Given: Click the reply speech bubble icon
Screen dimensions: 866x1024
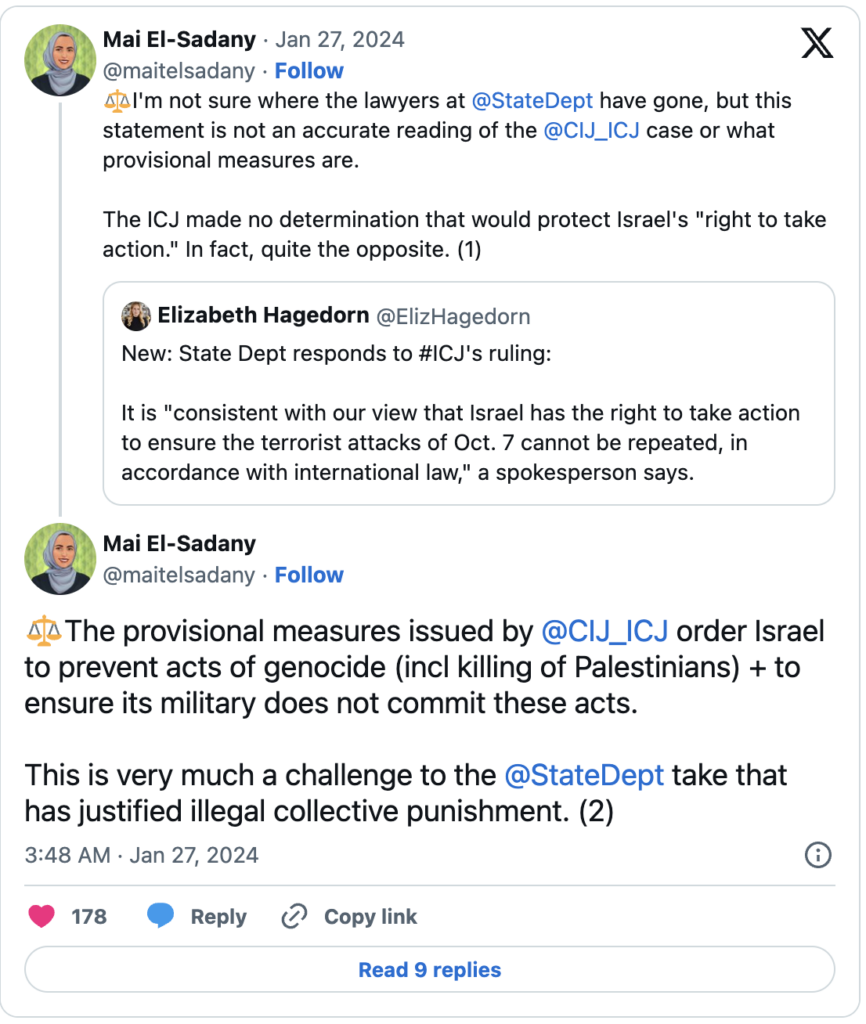Looking at the screenshot, I should tap(161, 916).
